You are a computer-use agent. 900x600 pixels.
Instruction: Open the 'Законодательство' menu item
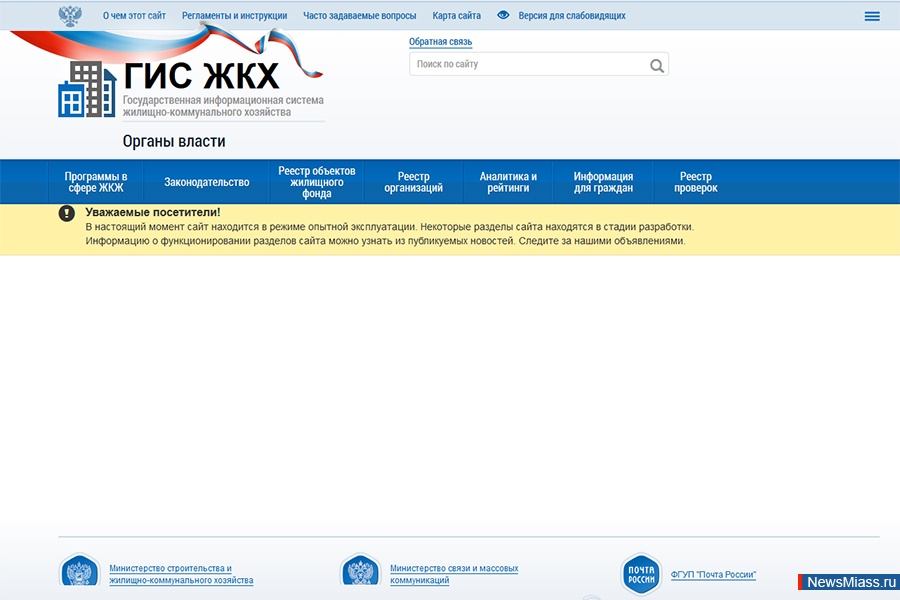pyautogui.click(x=207, y=182)
